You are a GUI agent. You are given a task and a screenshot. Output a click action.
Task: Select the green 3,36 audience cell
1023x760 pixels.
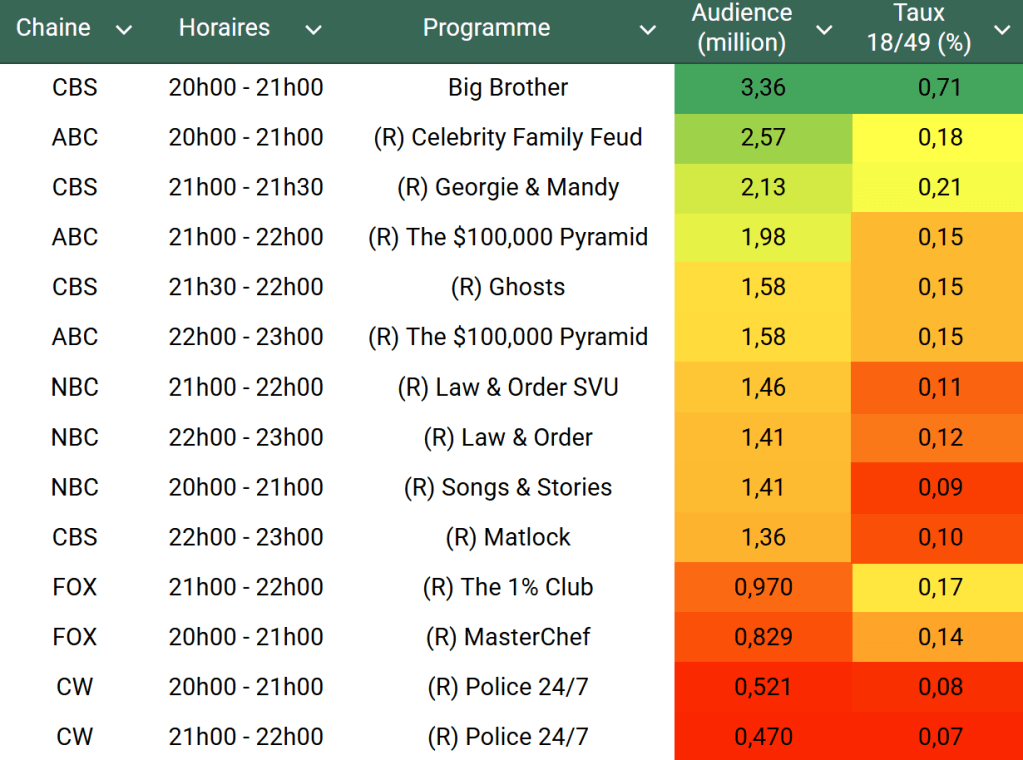(763, 88)
